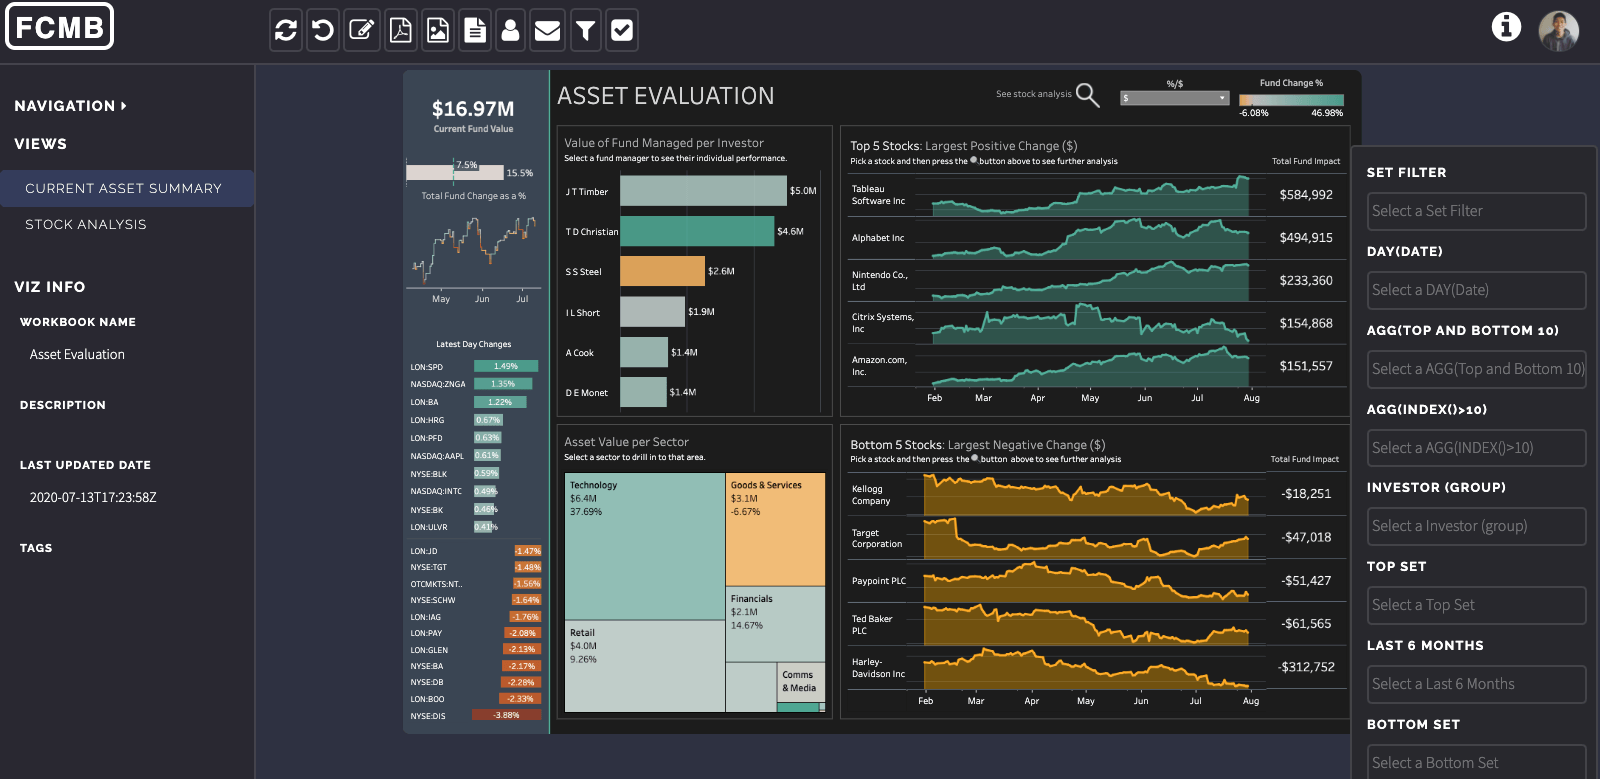Open the %/$ dropdown selector
The image size is (1600, 779).
pyautogui.click(x=1175, y=98)
